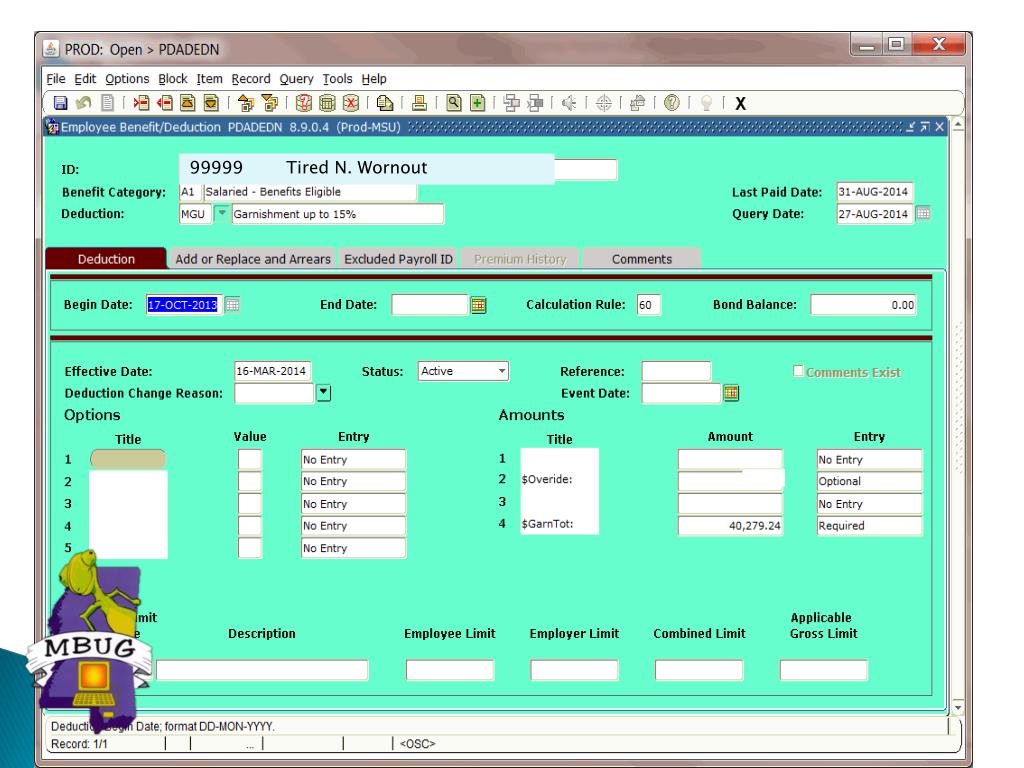This screenshot has height=768, width=1024.
Task: Click the Reference input field
Action: tap(676, 371)
